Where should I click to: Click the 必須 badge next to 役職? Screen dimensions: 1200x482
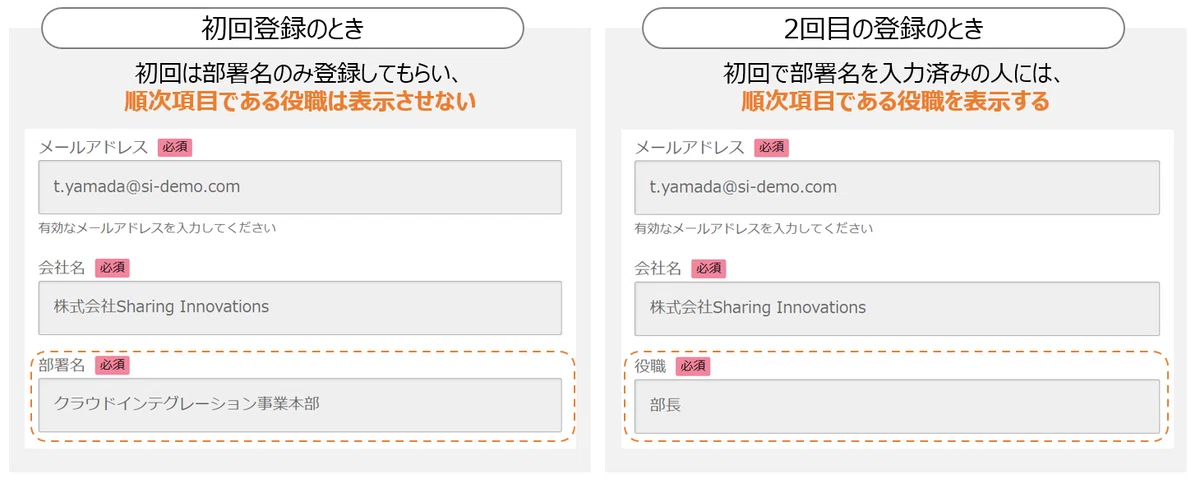(x=693, y=367)
